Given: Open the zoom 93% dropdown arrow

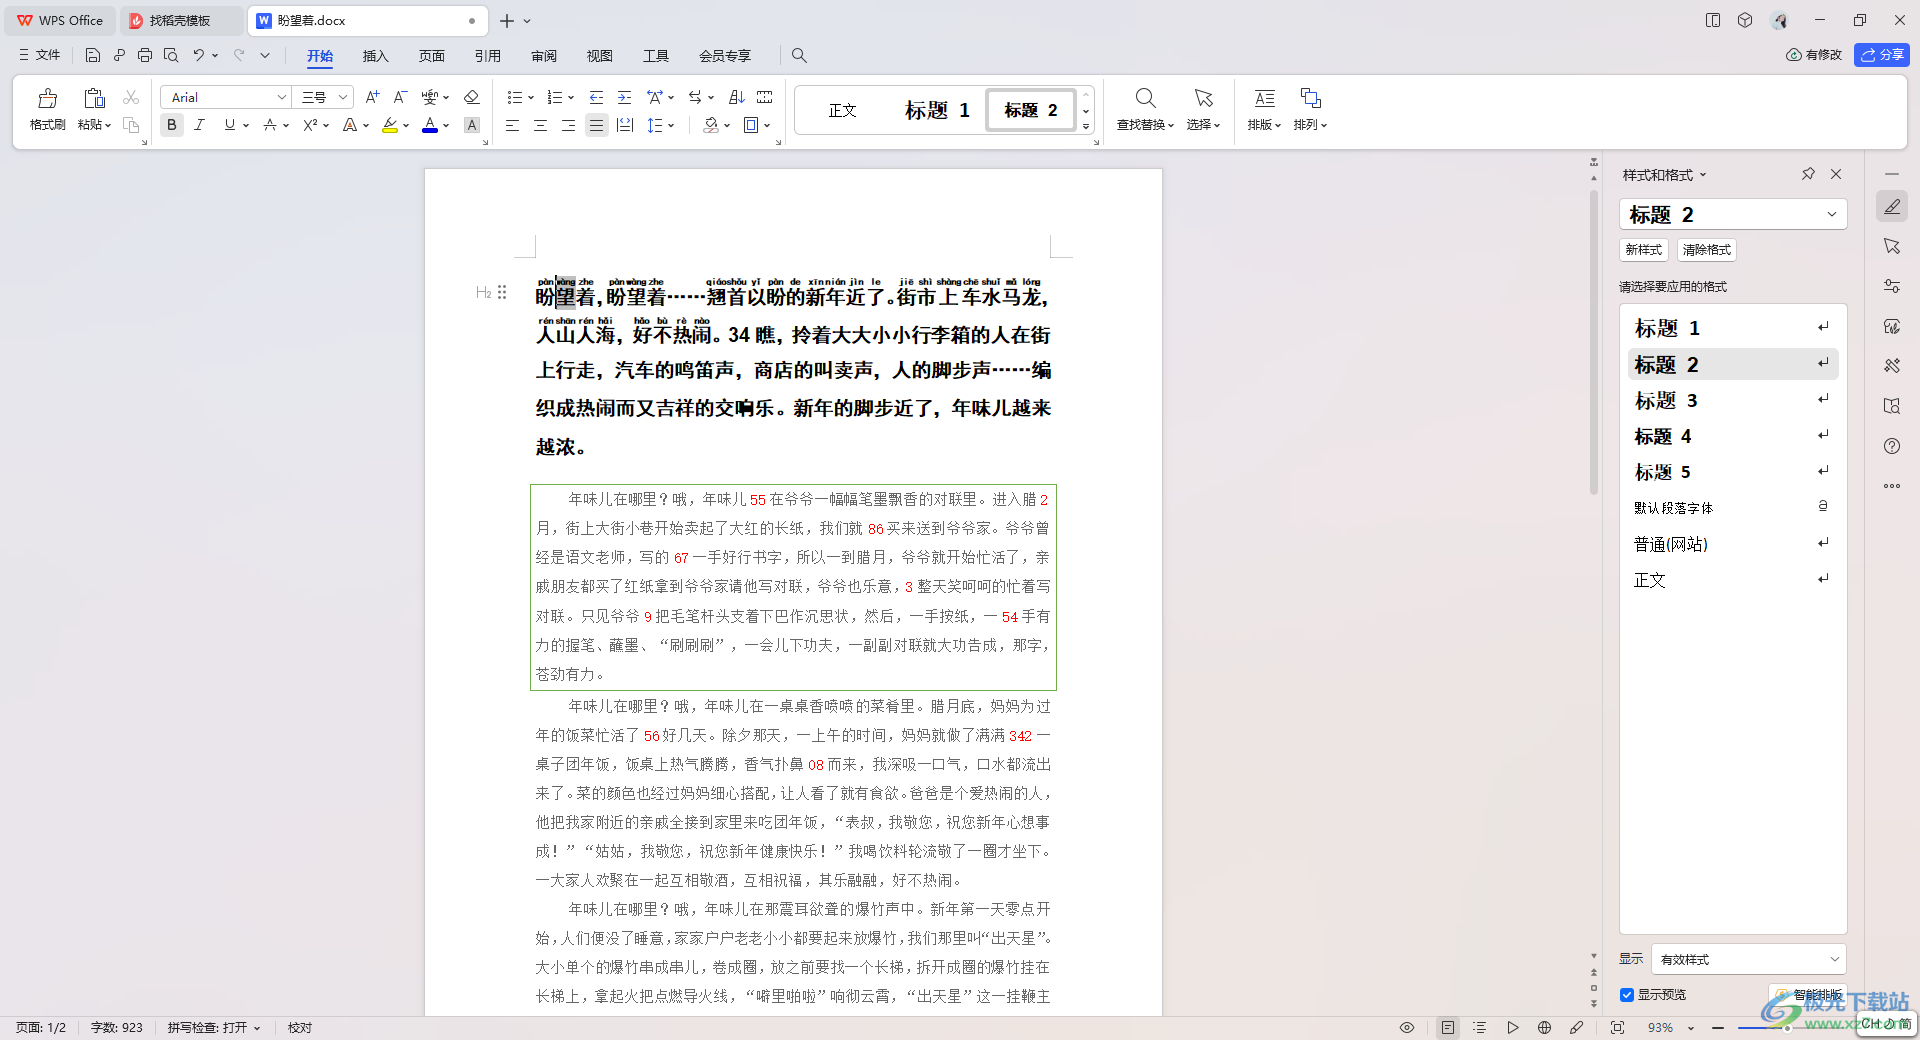Looking at the screenshot, I should tap(1691, 1028).
